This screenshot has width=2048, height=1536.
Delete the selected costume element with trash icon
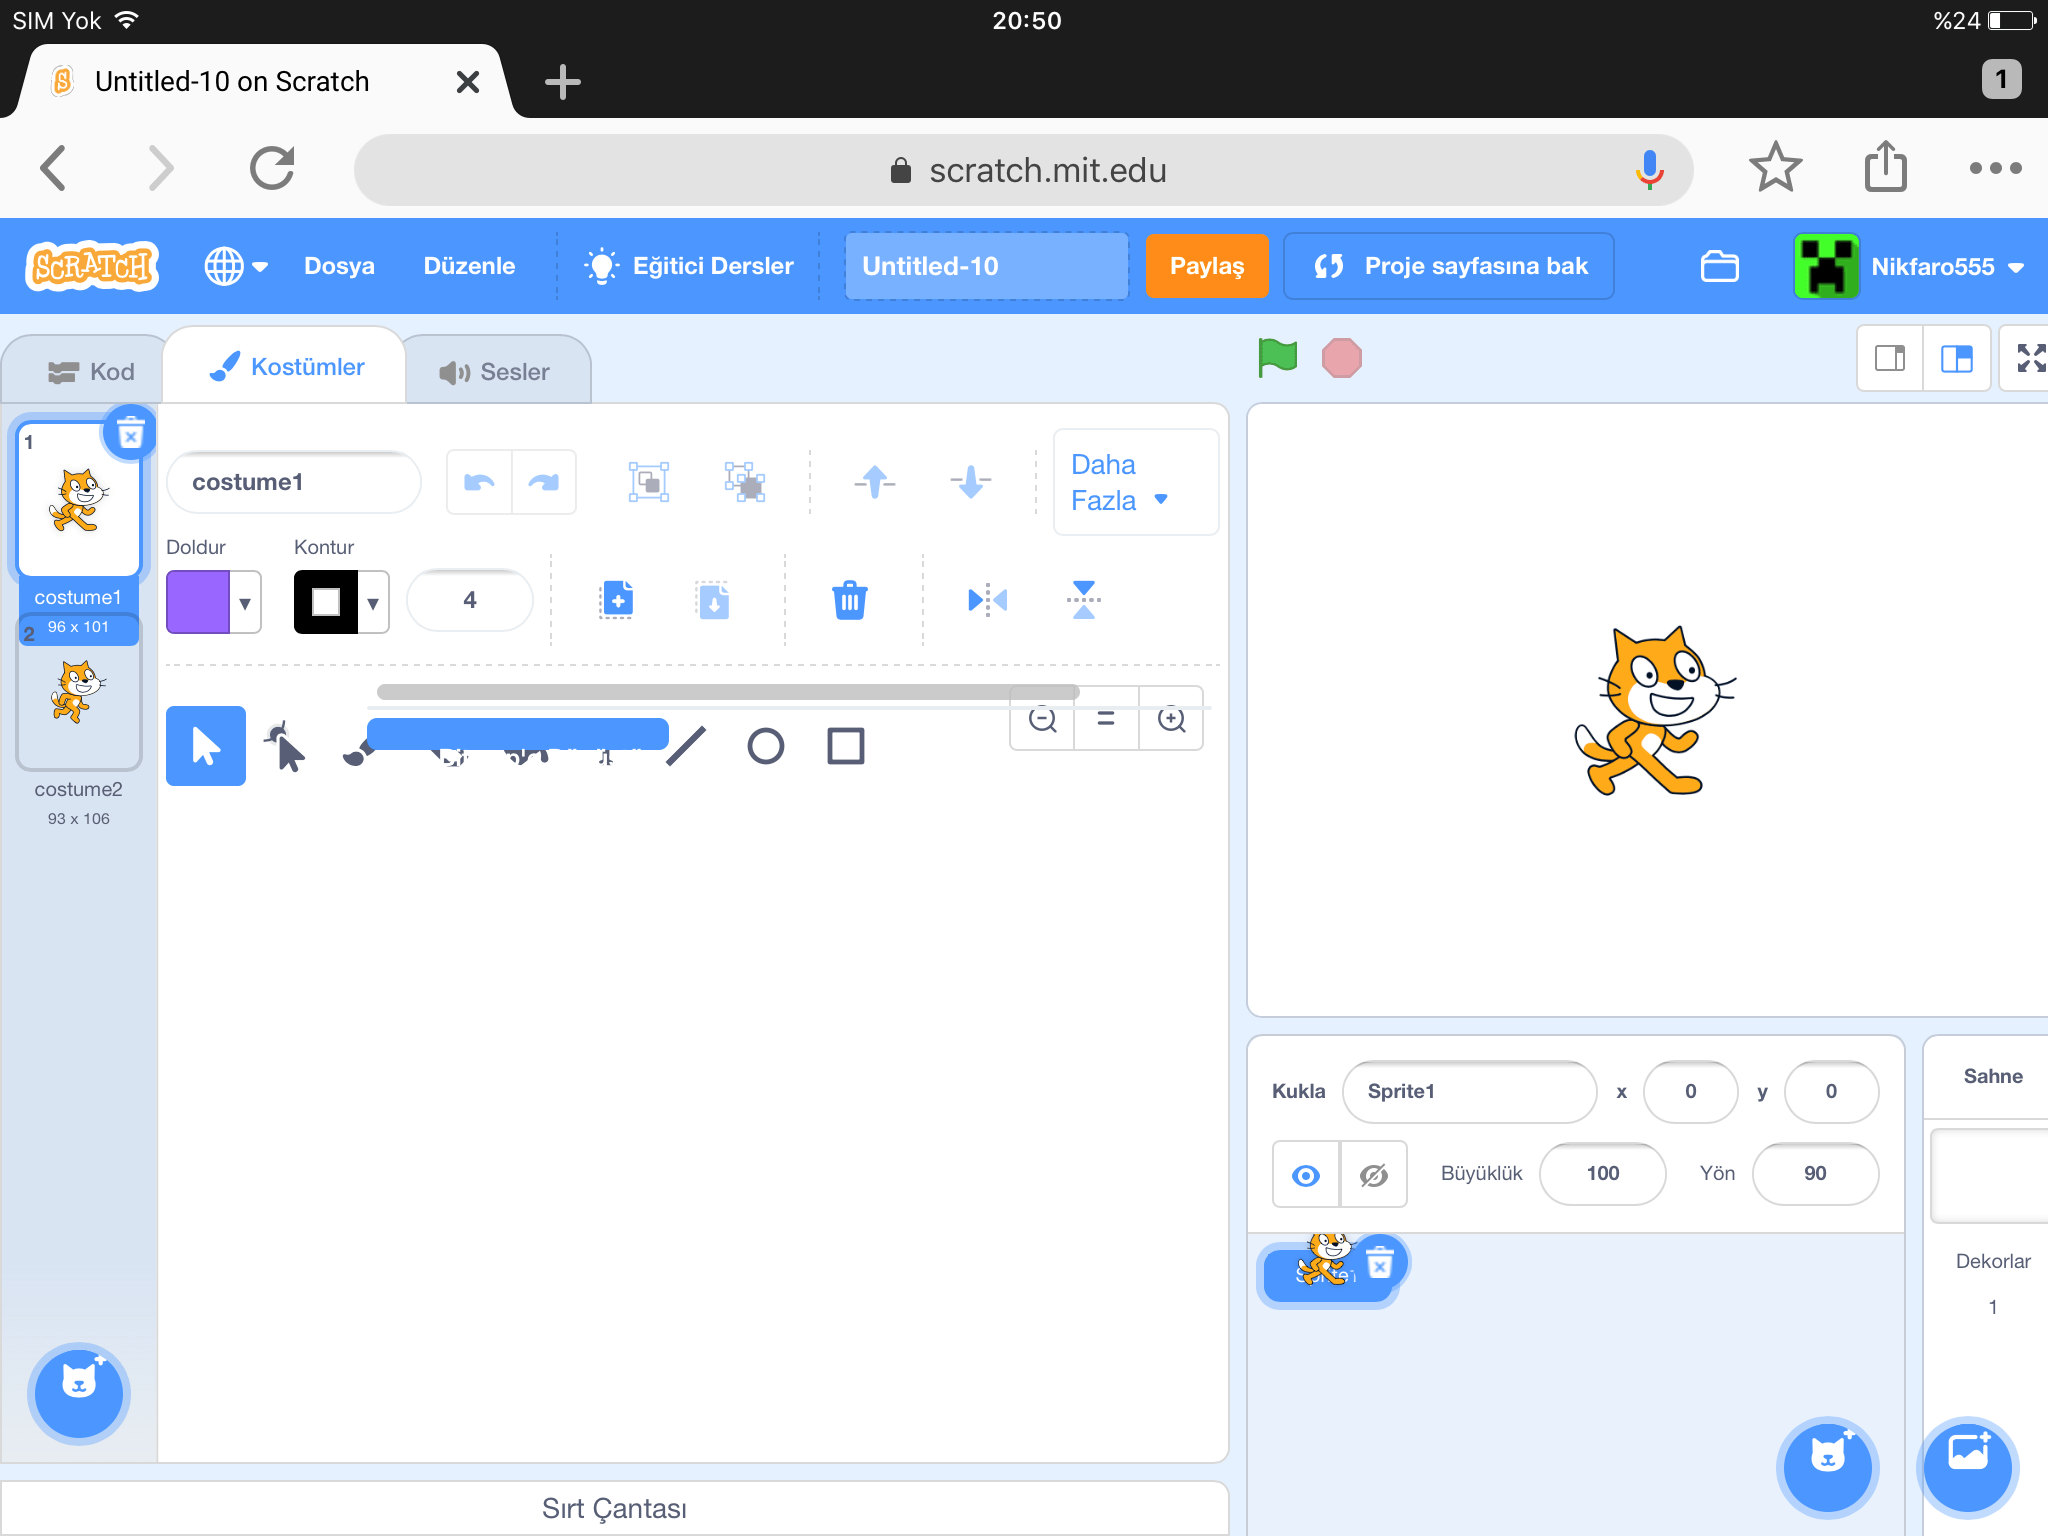pos(850,600)
